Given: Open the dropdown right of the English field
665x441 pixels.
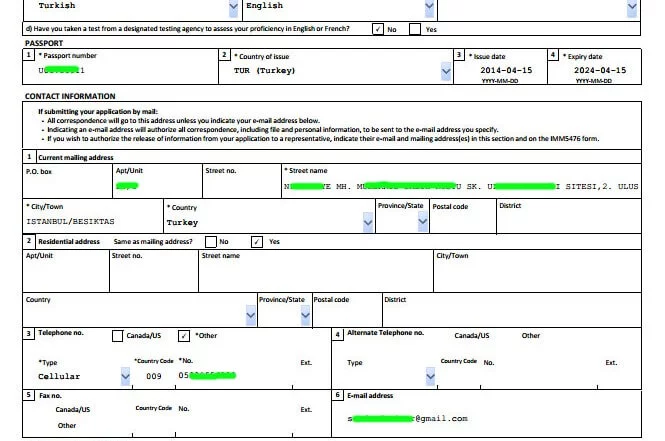Looking at the screenshot, I should point(632,7).
